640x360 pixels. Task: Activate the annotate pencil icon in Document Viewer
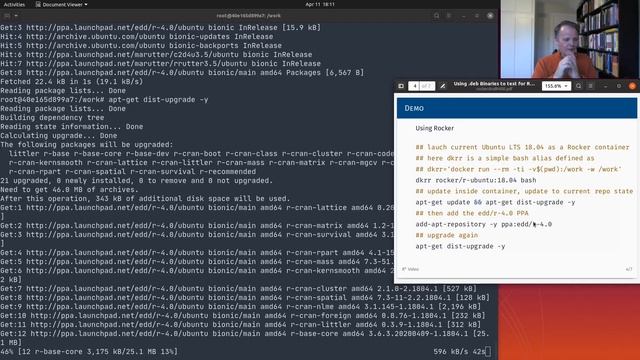(442, 86)
